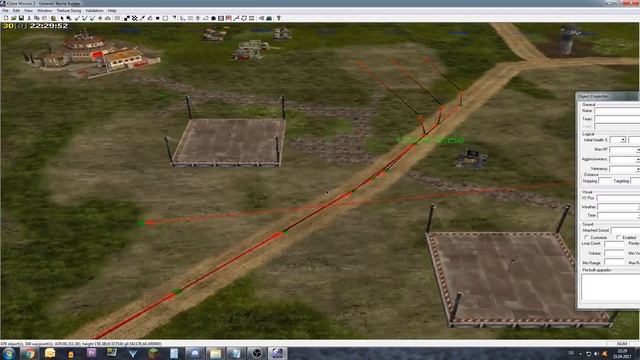The height and width of the screenshot is (360, 640).
Task: Open OBS Studio from the taskbar
Action: pyautogui.click(x=257, y=353)
